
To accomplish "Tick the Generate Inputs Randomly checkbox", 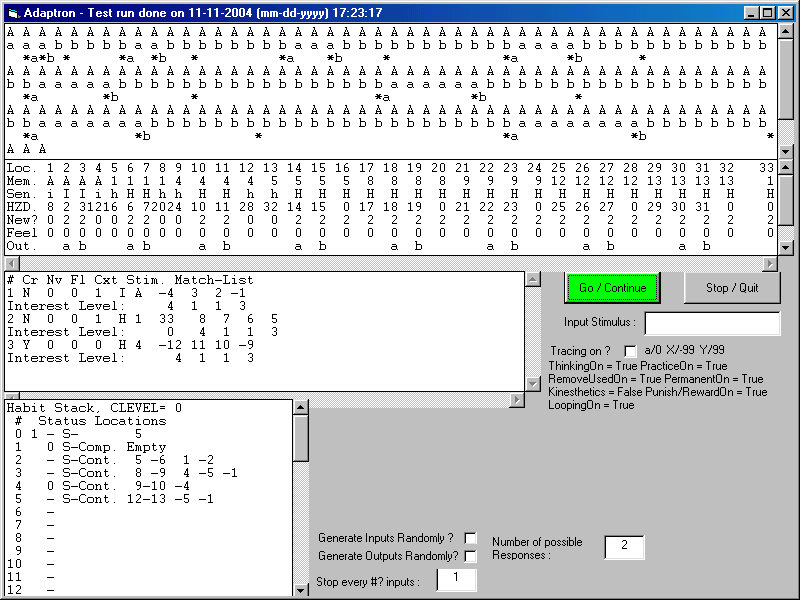I will click(x=470, y=538).
